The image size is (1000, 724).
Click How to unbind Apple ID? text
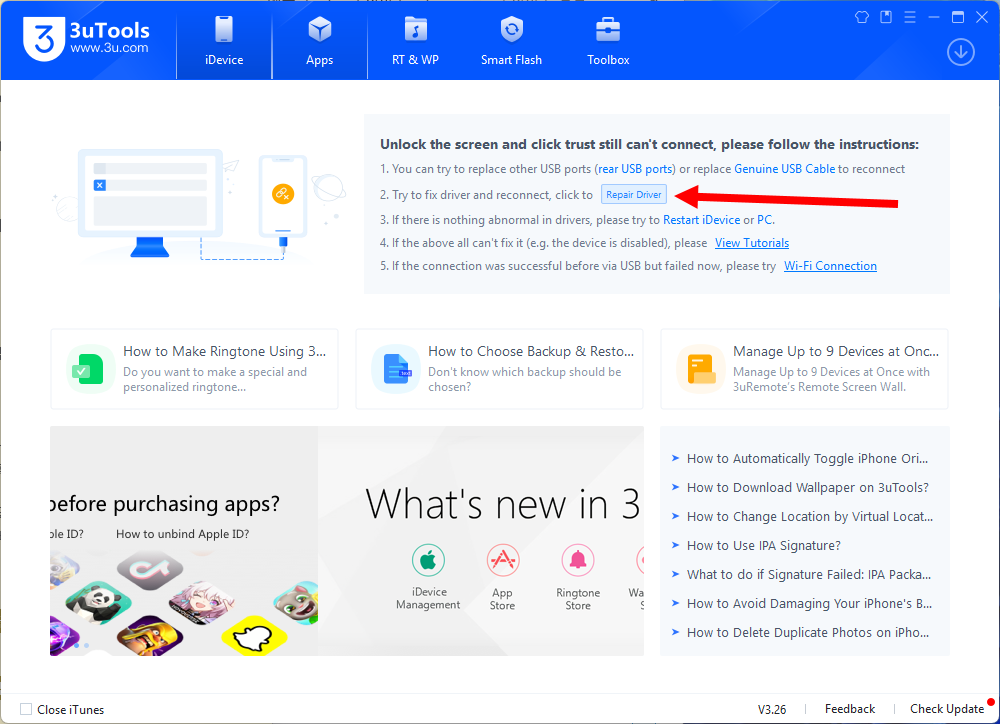pos(182,534)
